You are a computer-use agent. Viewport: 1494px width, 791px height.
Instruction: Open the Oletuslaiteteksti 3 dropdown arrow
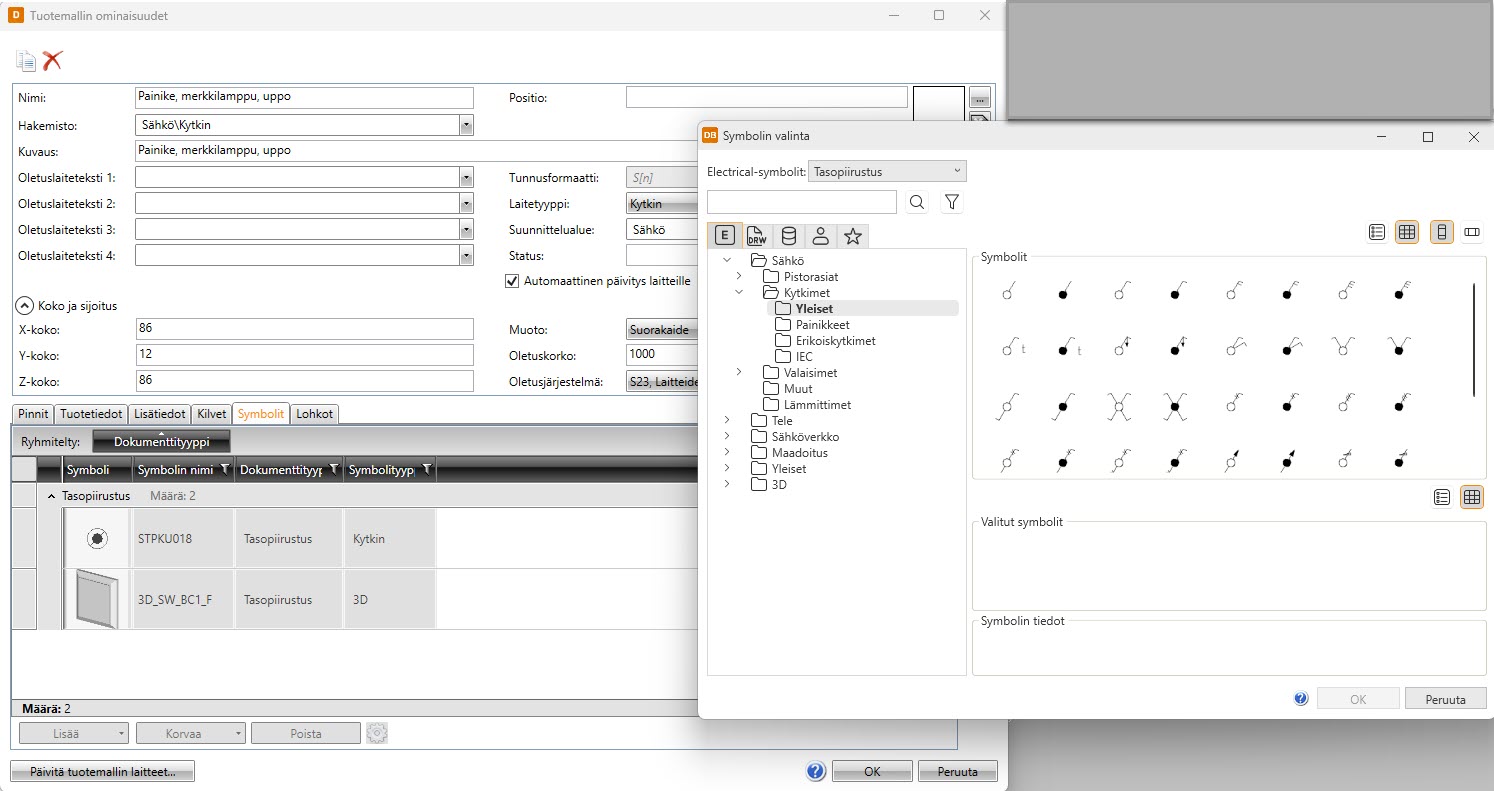pyautogui.click(x=466, y=229)
